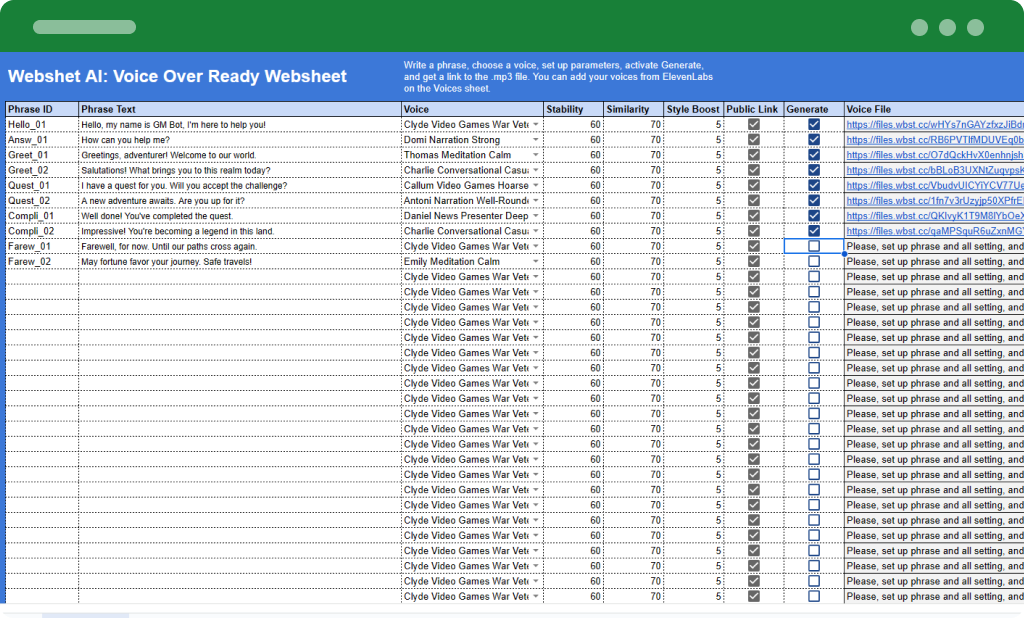Open Voice File link for Greet_02
The width and height of the screenshot is (1024, 618).
[x=935, y=170]
